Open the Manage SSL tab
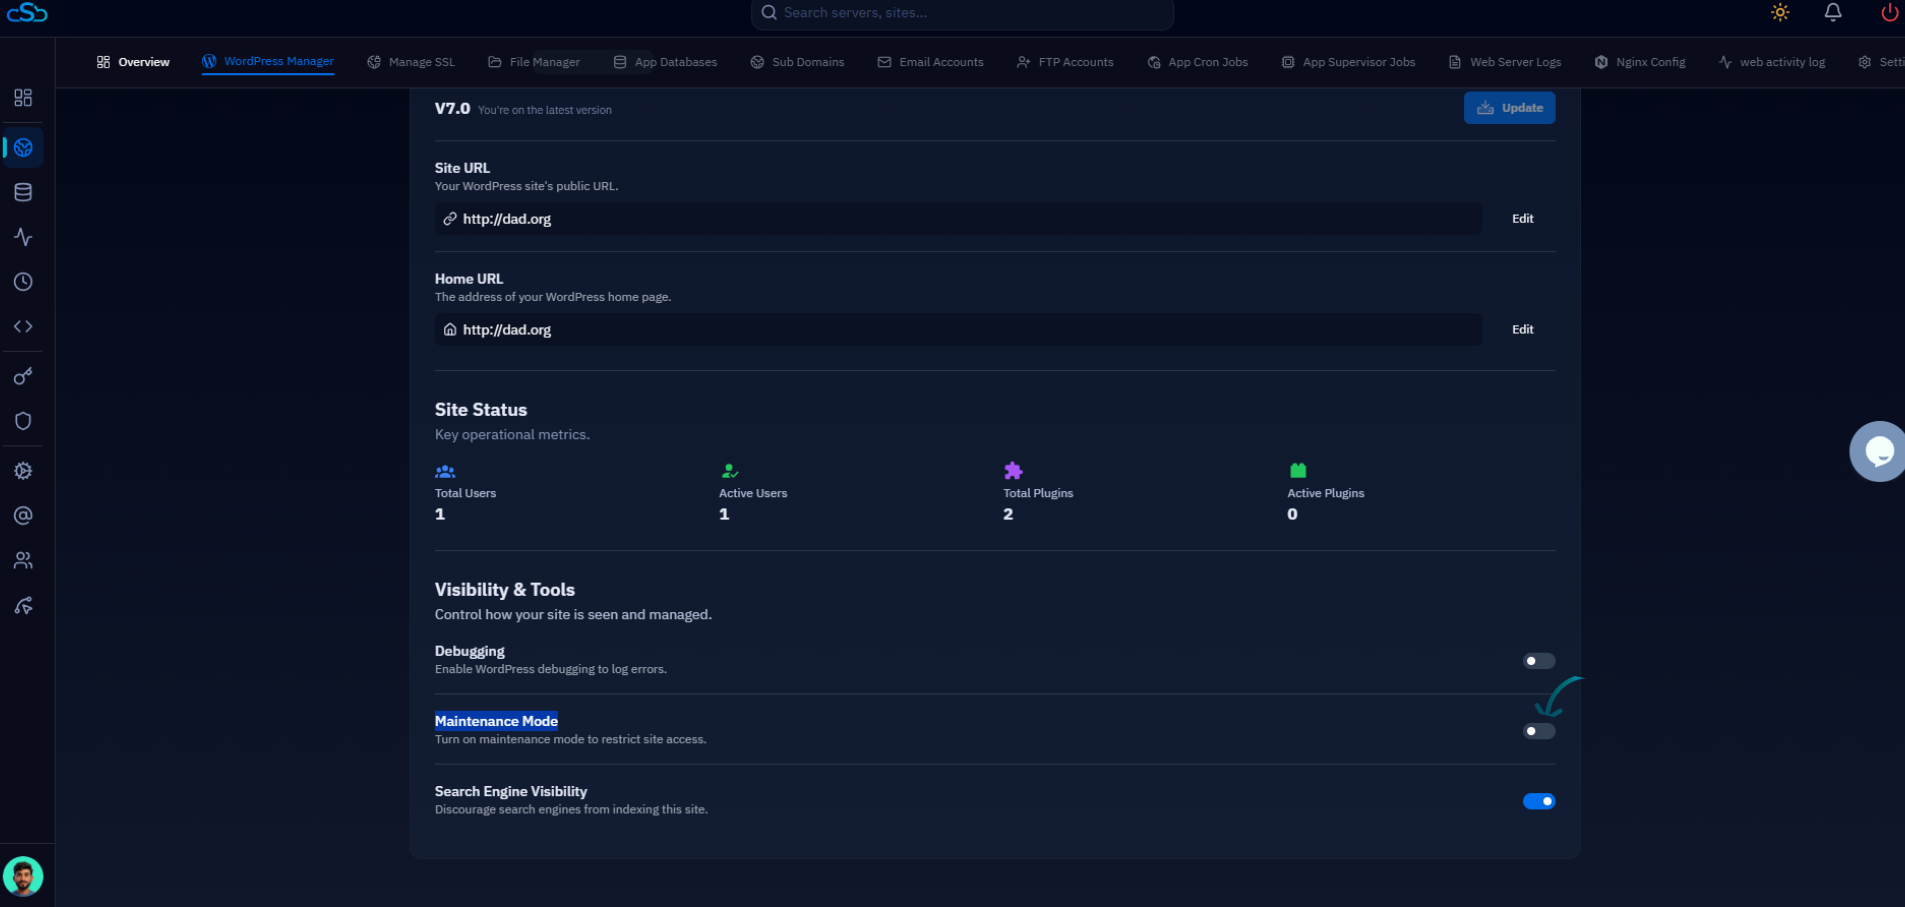 coord(411,62)
